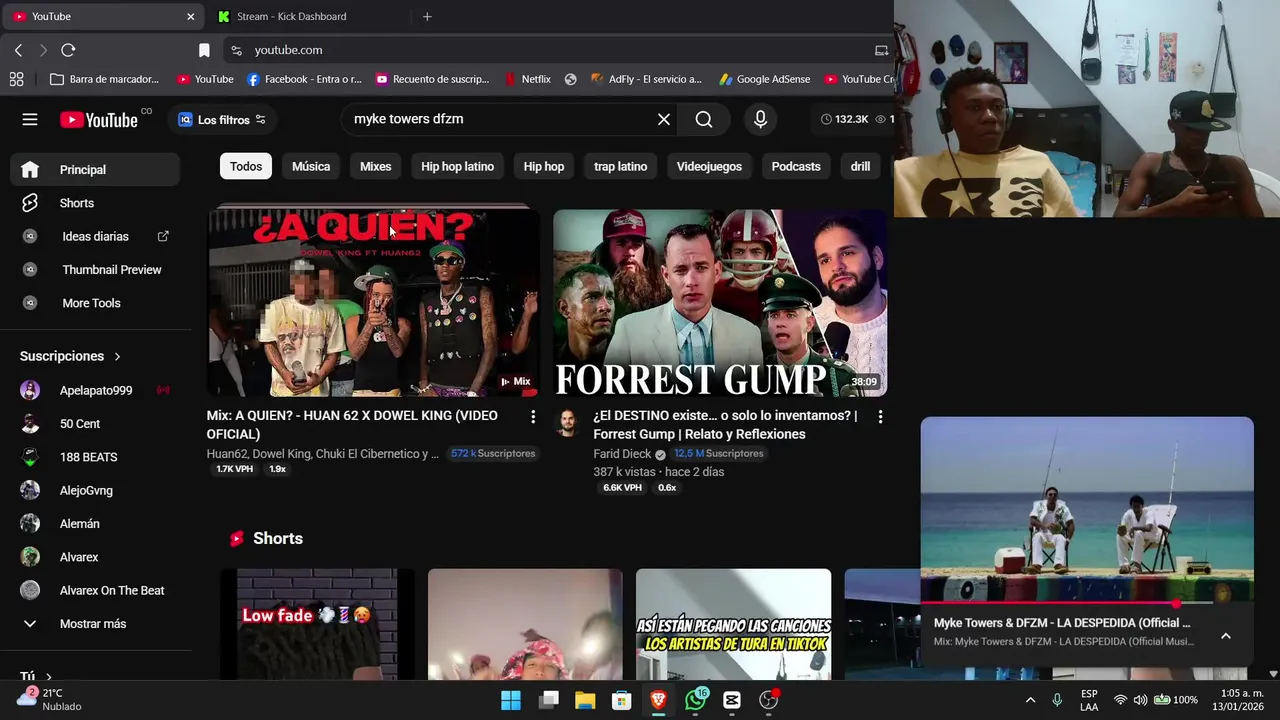Screen dimensions: 1280x720
Task: Open options for the A QUIEN mix
Action: (x=532, y=416)
